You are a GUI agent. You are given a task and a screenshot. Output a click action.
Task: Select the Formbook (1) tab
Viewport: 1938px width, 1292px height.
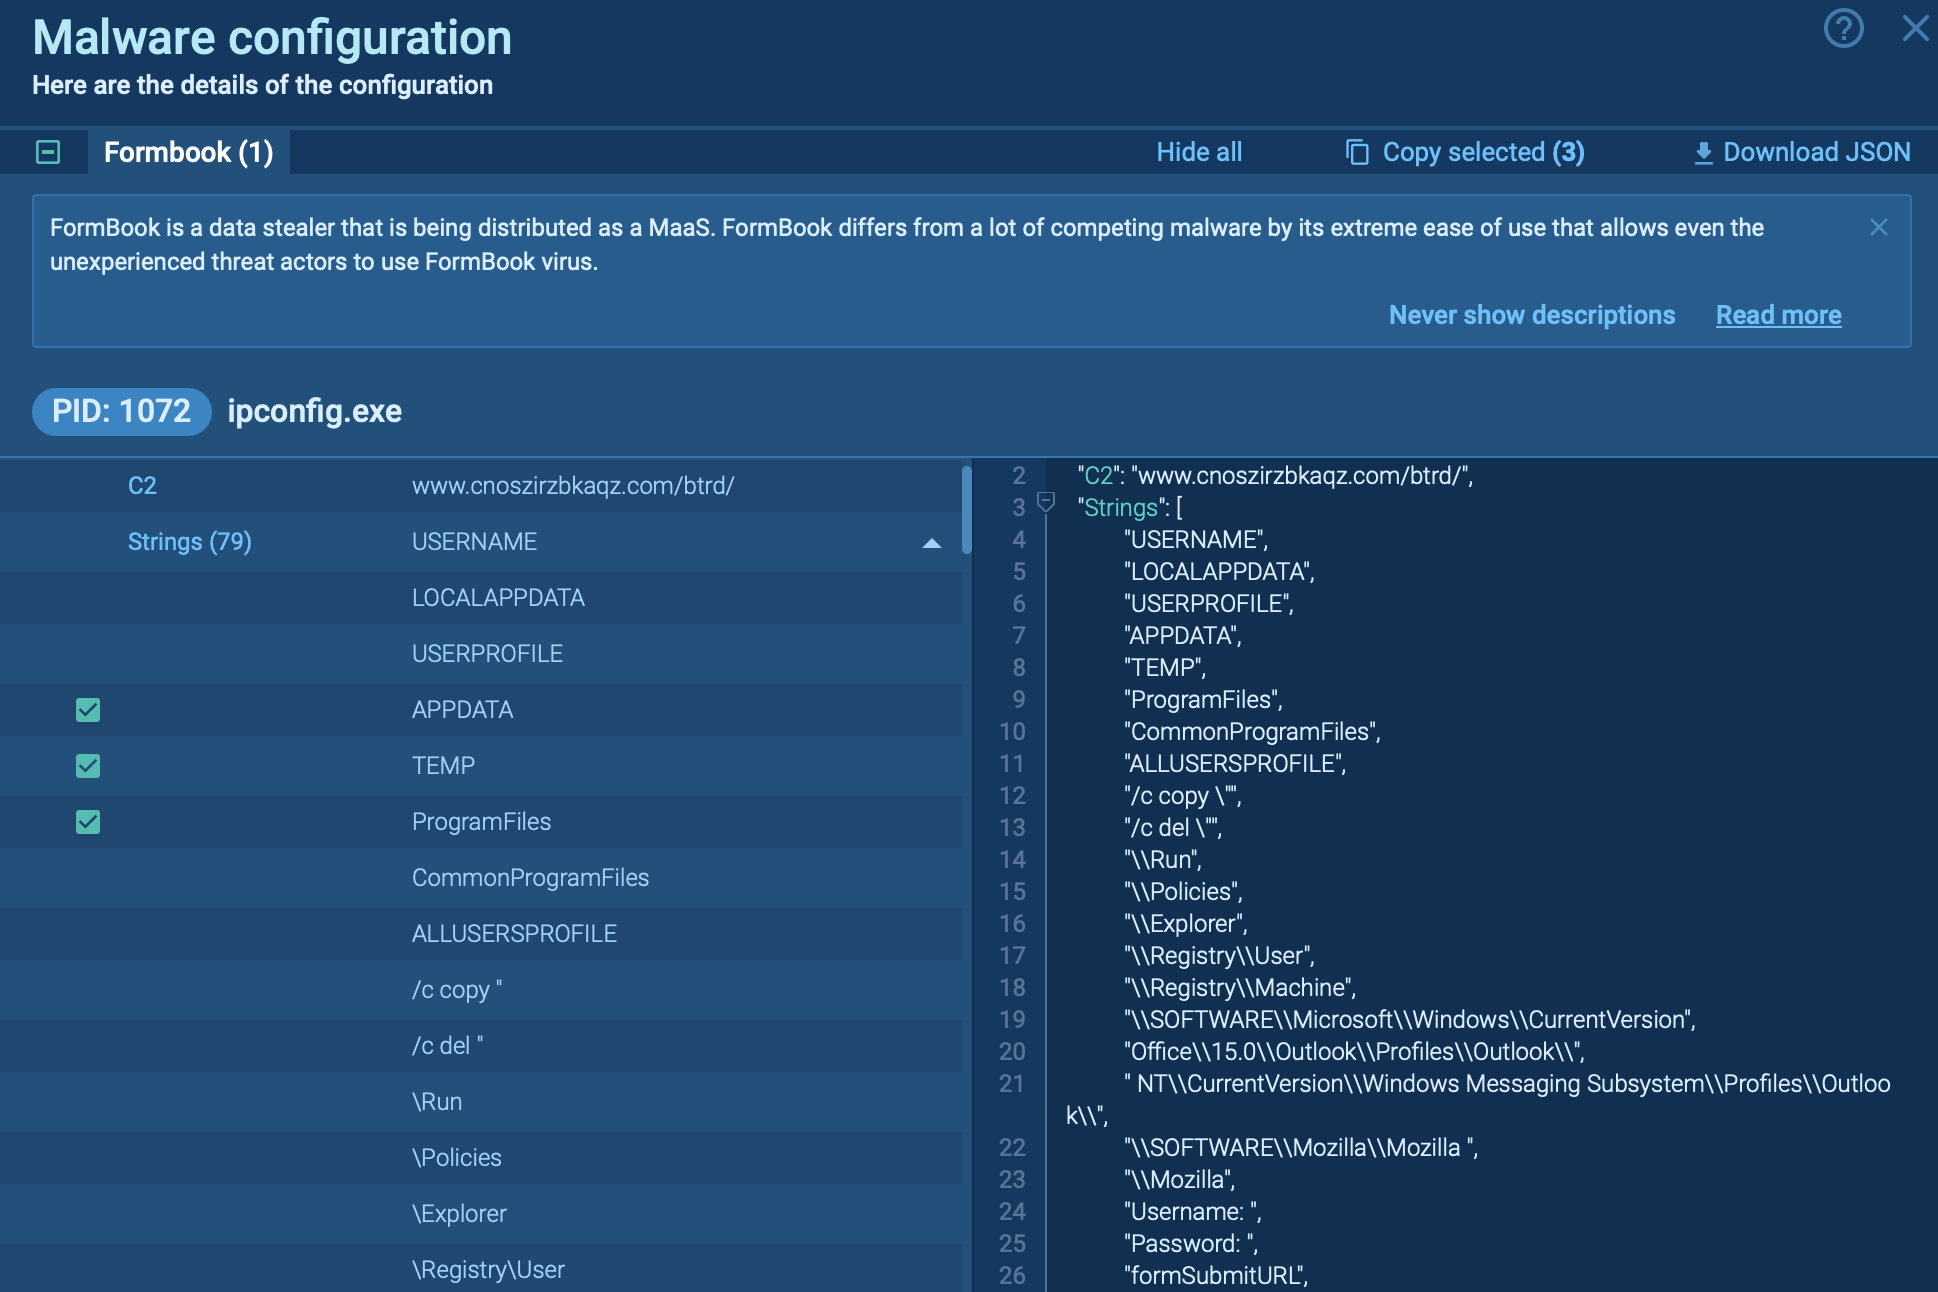click(x=188, y=152)
